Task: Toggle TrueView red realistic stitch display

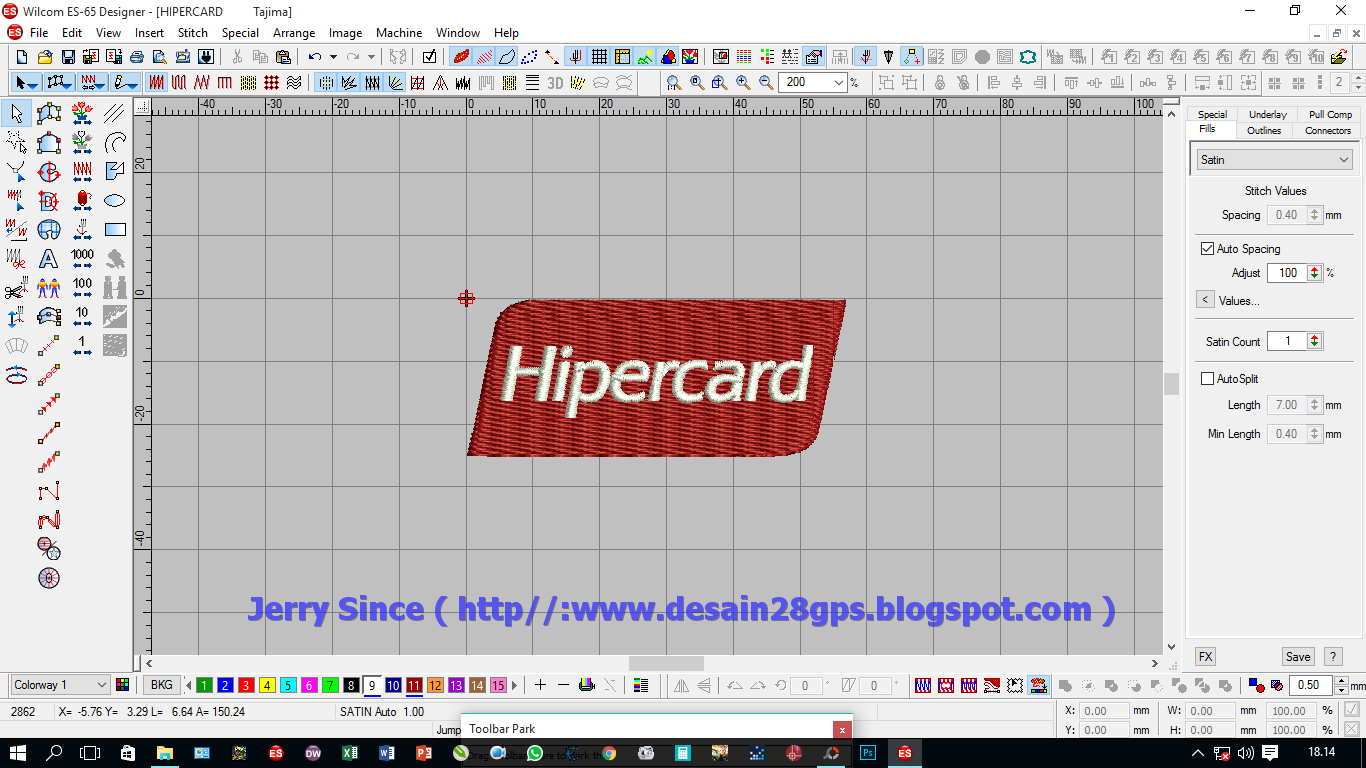Action: pos(461,57)
